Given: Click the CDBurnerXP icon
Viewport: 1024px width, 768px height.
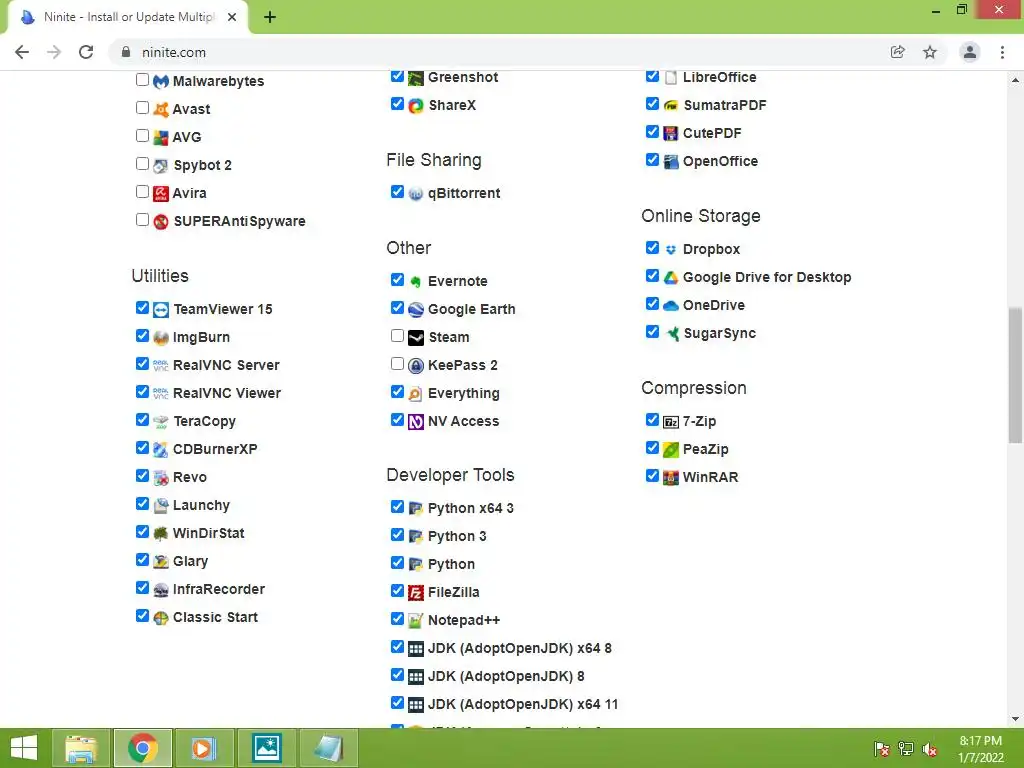Looking at the screenshot, I should [x=161, y=449].
